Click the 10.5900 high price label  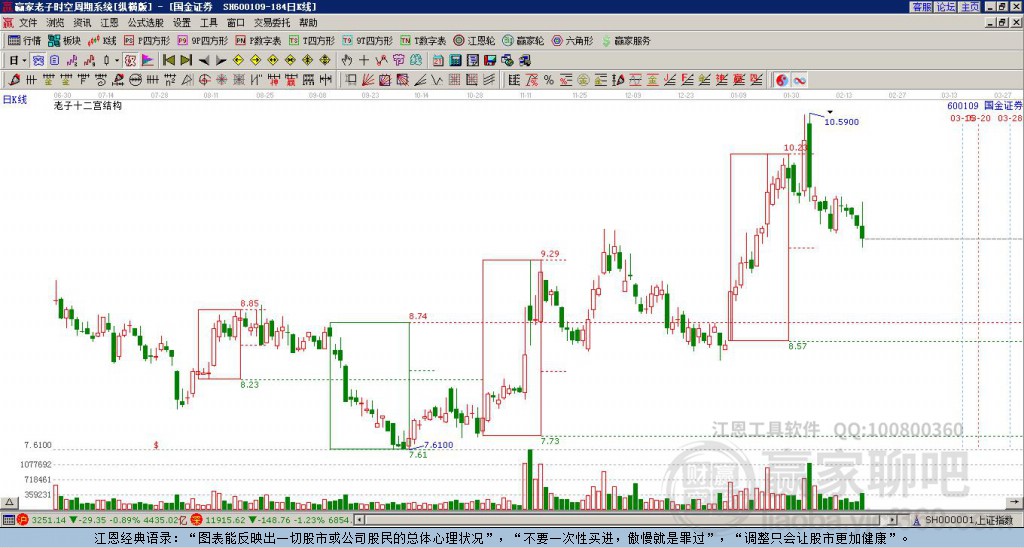pos(841,122)
